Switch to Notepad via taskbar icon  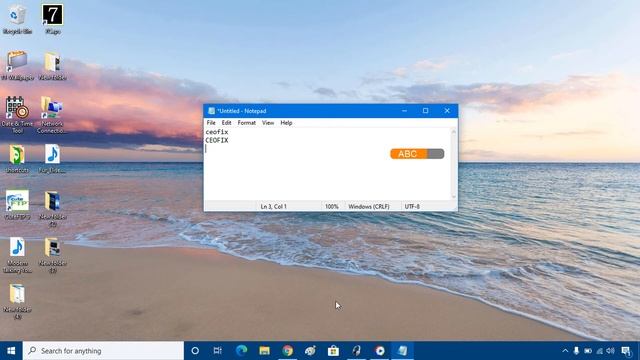402,351
